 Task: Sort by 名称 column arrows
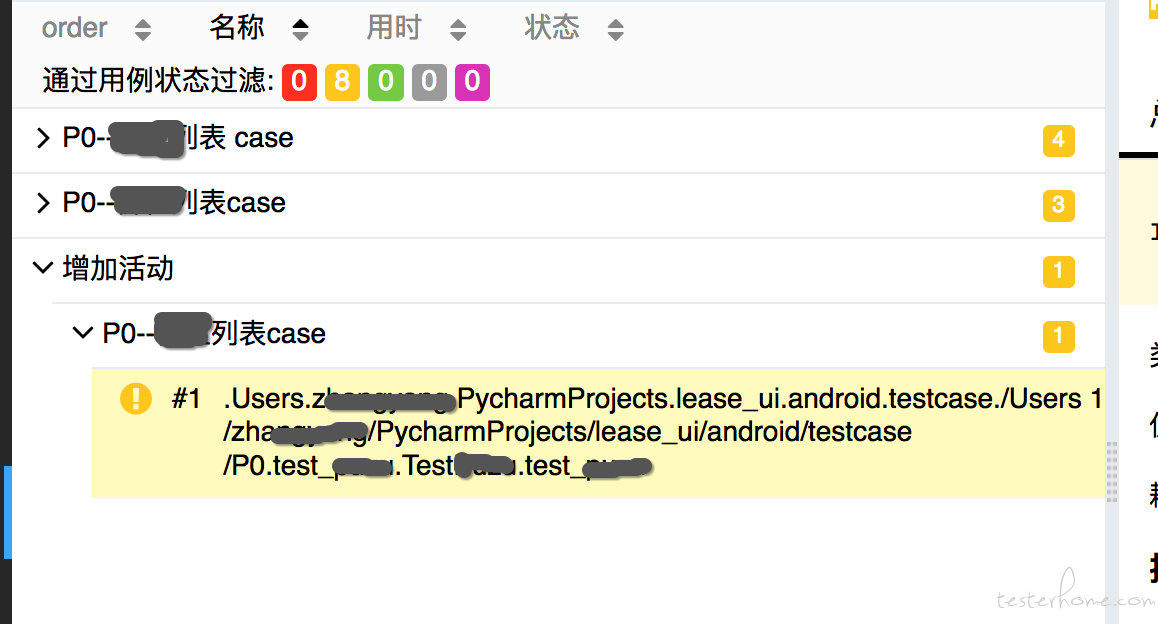[x=300, y=30]
